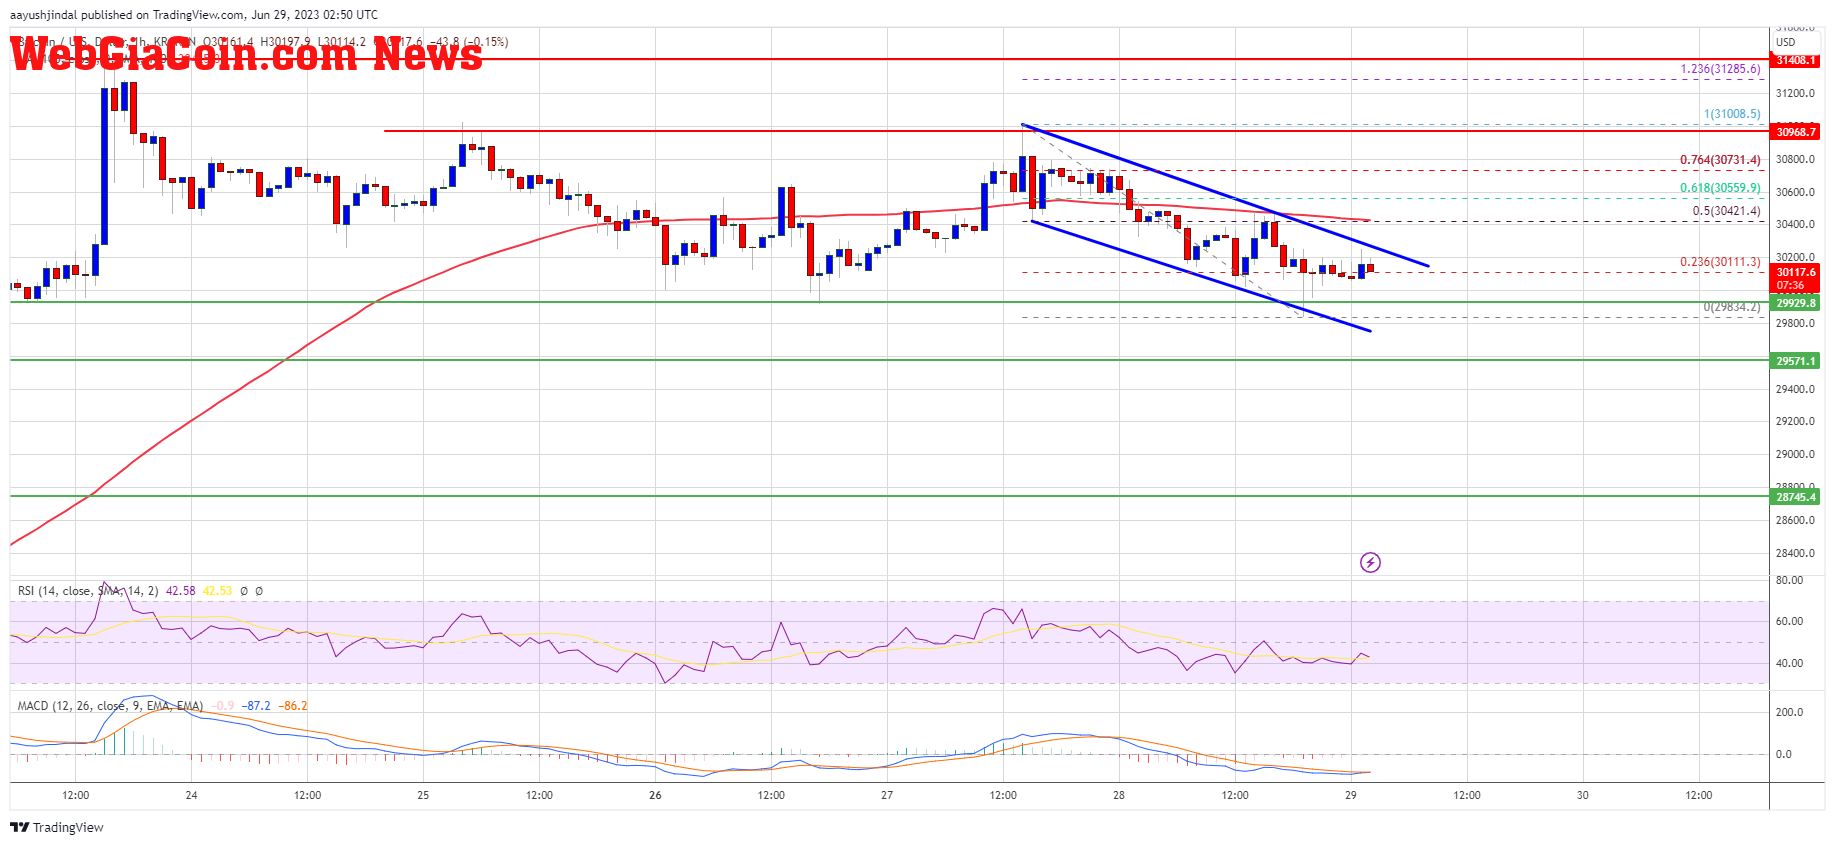
Task: Open the TradingView logo at bottom left
Action: (x=57, y=827)
